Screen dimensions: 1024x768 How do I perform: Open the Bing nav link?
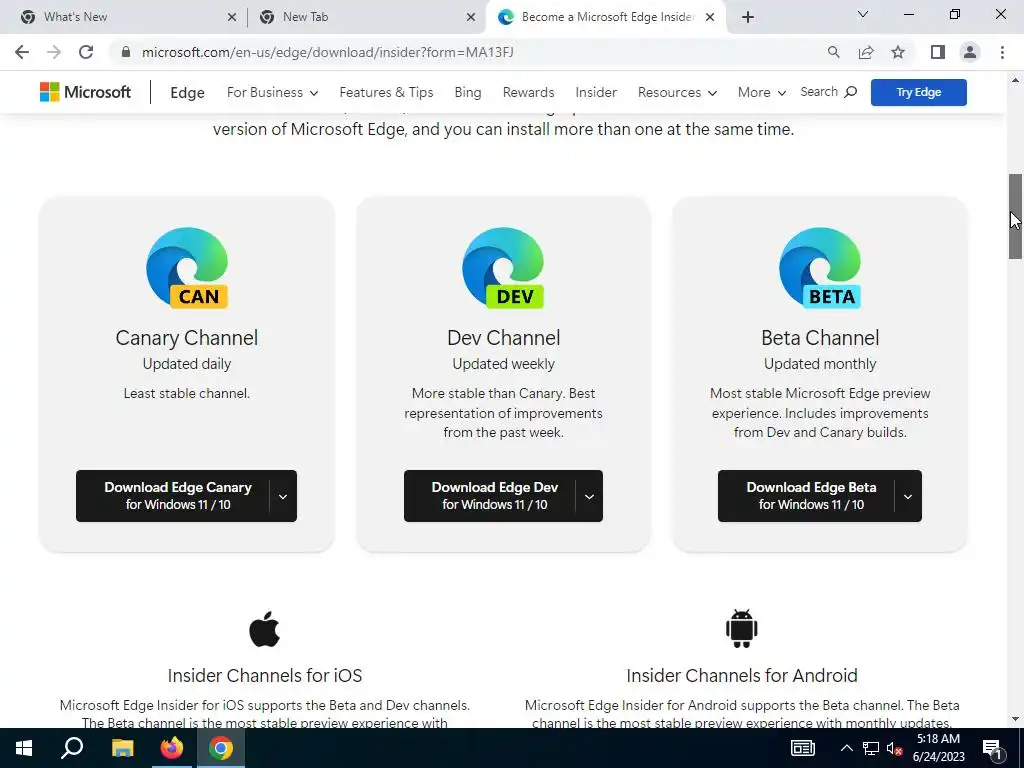468,92
